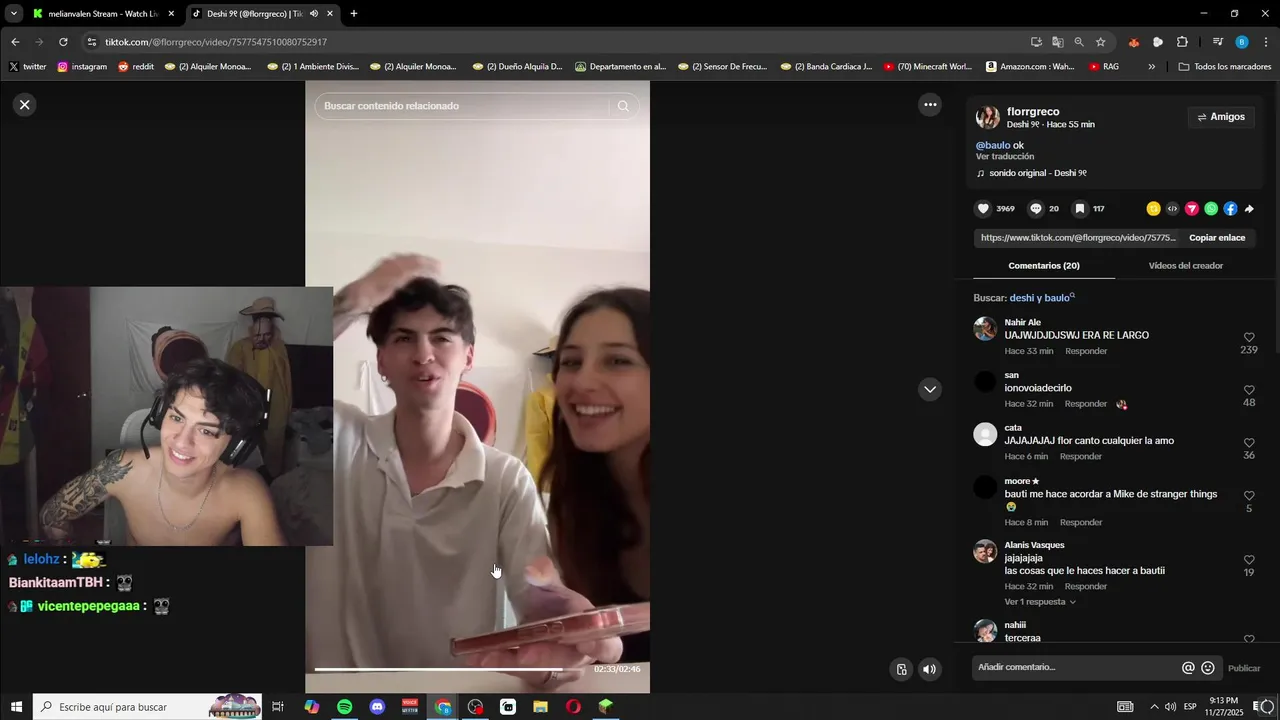This screenshot has height=720, width=1280.
Task: Reply to Nahir Ale's comment
Action: (x=1086, y=351)
